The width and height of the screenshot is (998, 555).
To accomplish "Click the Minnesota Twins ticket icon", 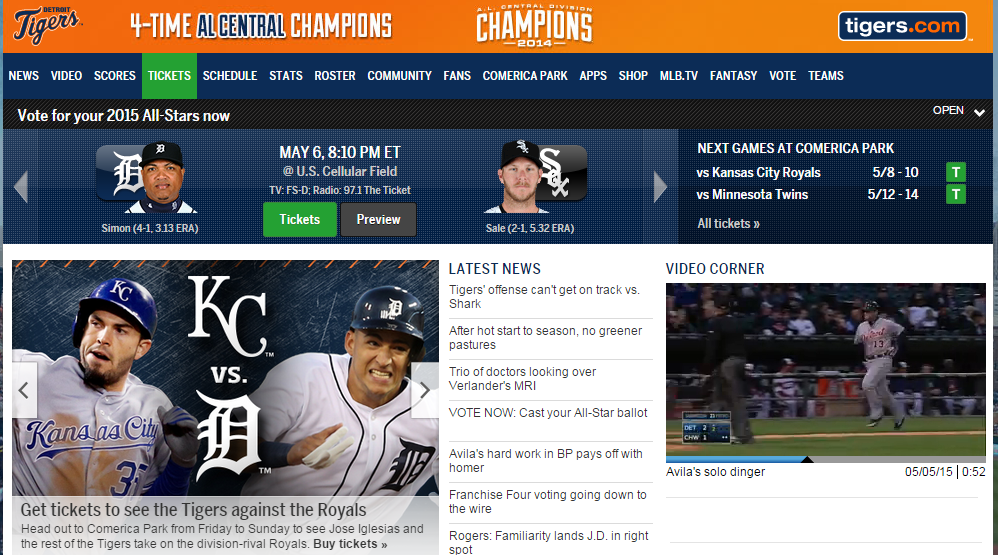I will pos(955,194).
